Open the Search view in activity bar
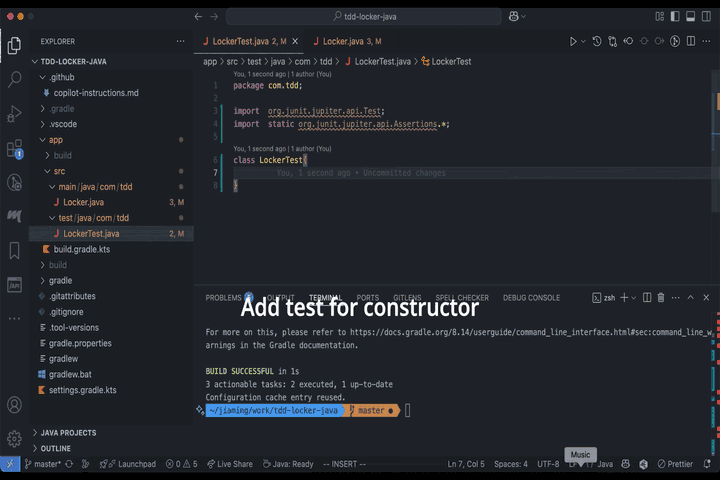The image size is (720, 480). pyautogui.click(x=14, y=79)
